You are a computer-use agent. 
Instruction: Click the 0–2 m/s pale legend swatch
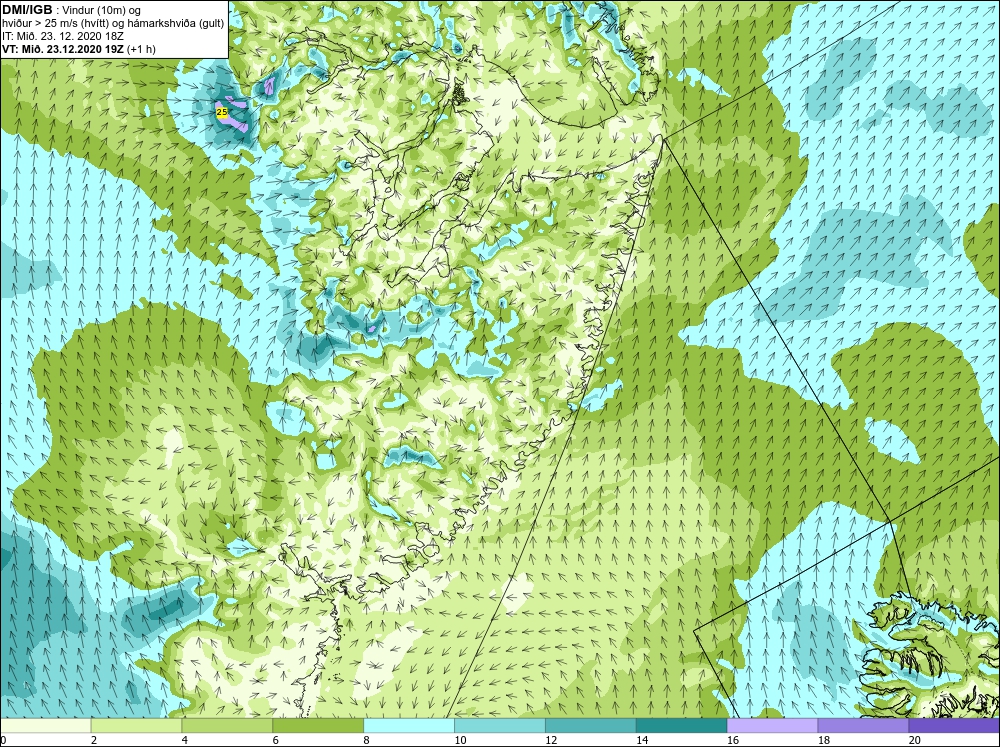pos(45,725)
